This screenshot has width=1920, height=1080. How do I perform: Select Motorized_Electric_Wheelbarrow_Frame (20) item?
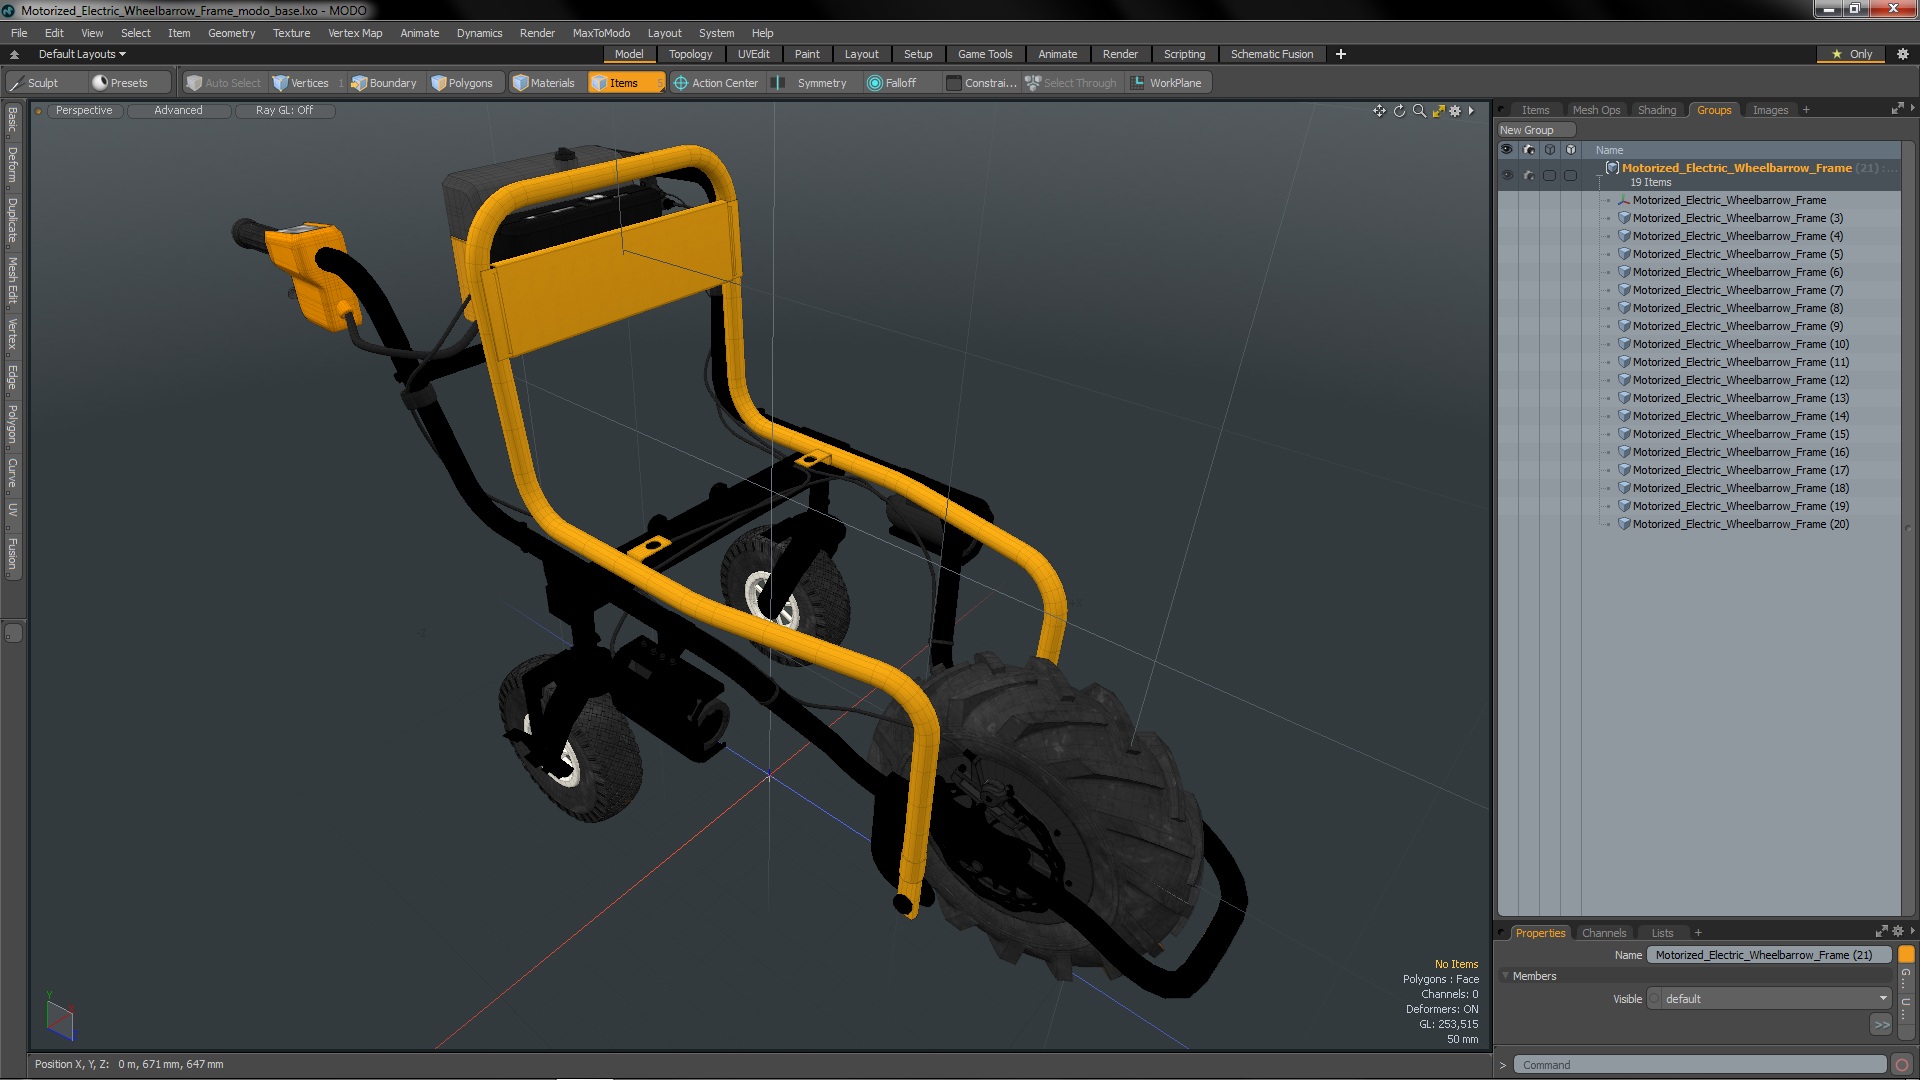coord(1740,524)
